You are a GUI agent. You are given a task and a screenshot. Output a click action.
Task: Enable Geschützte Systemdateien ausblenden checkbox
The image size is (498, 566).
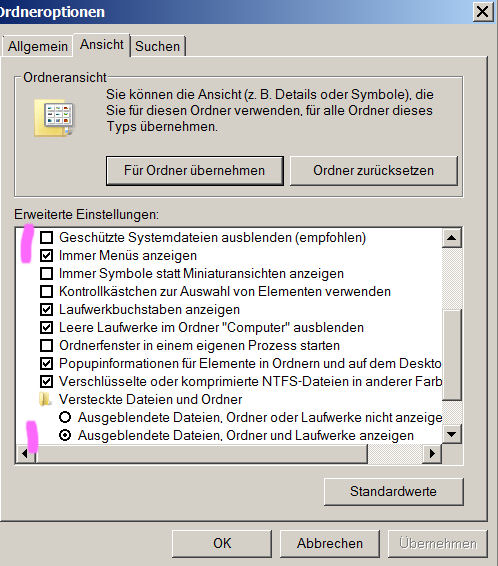pyautogui.click(x=47, y=238)
